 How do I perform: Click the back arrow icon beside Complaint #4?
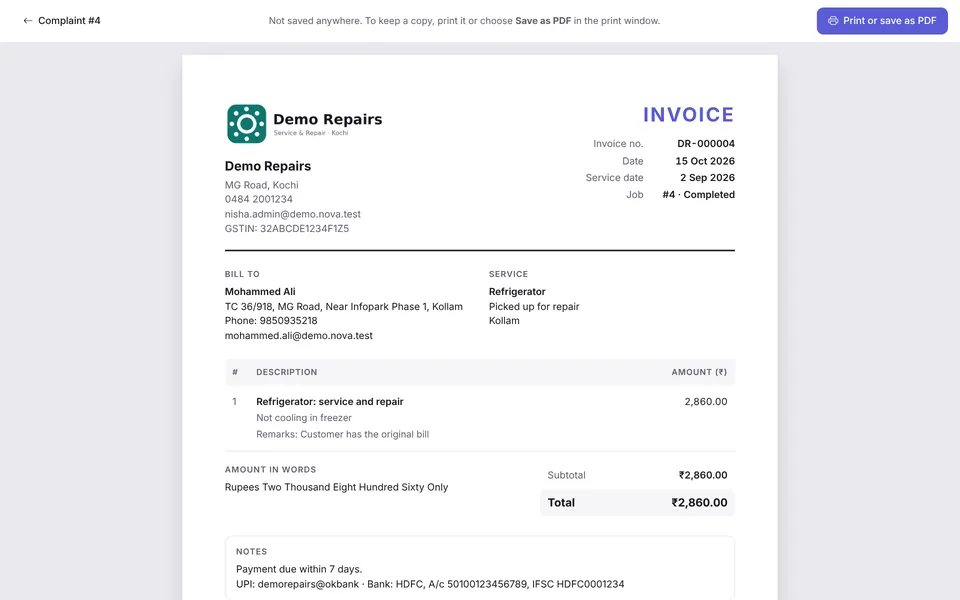tap(28, 21)
